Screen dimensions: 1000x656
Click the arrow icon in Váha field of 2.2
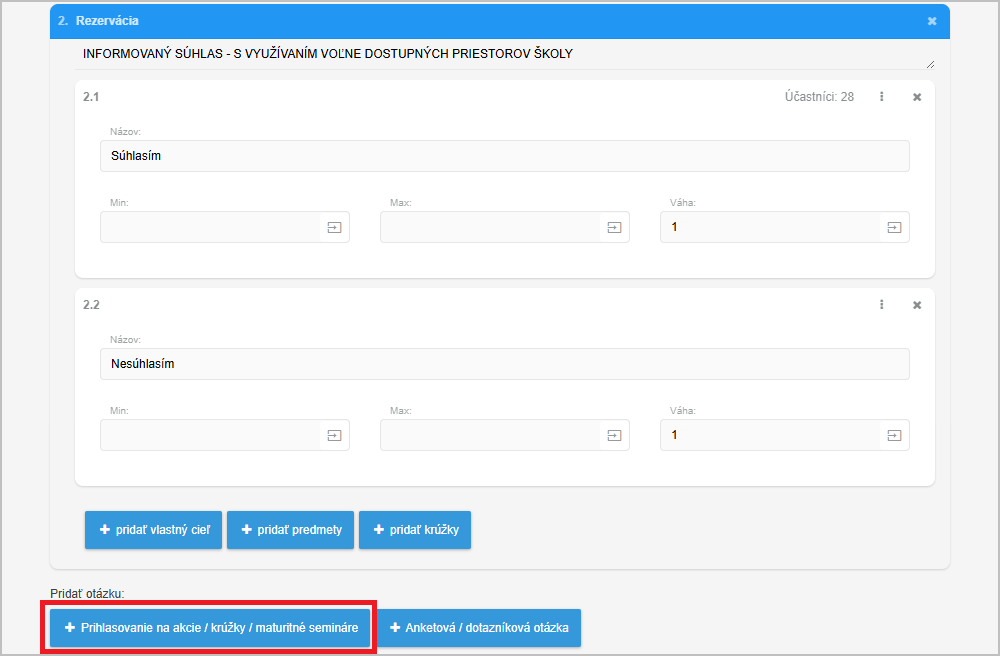coord(894,435)
